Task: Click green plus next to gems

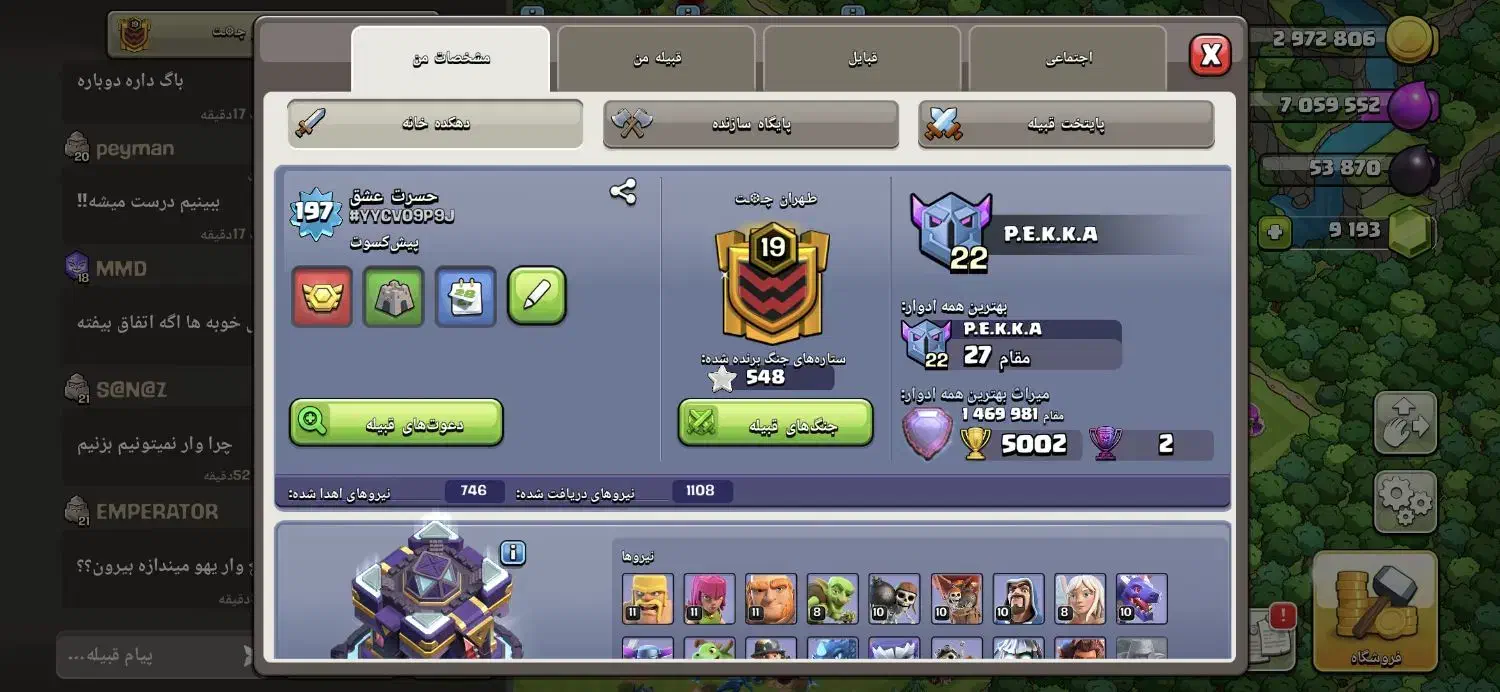Action: pyautogui.click(x=1274, y=232)
